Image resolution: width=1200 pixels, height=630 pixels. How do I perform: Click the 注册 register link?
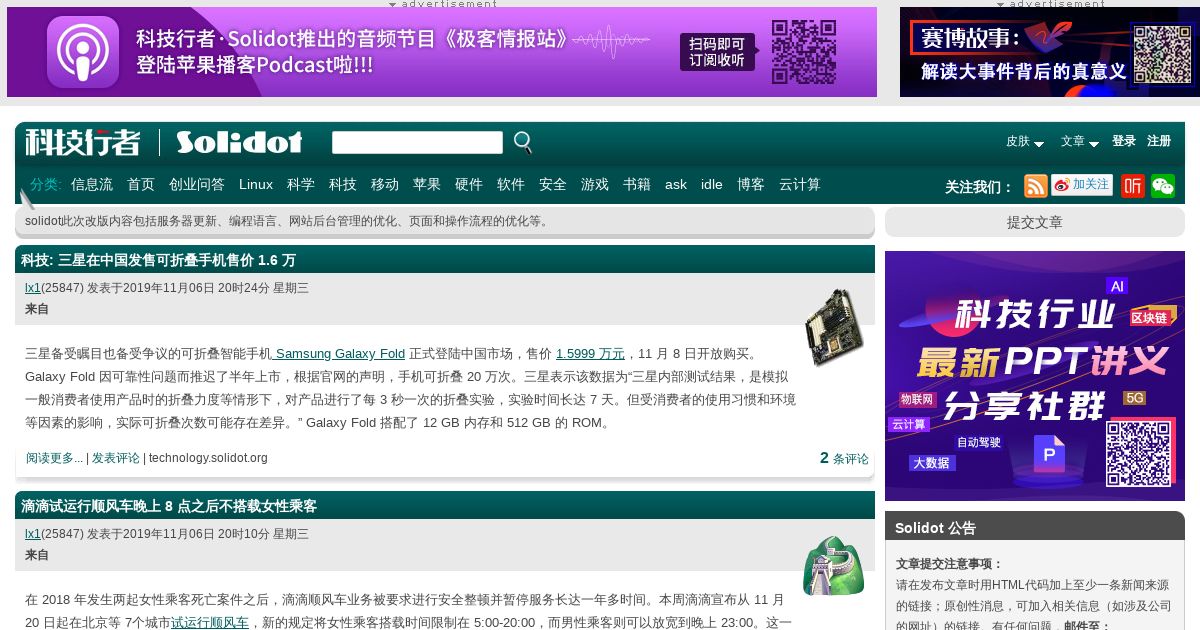tap(1159, 141)
